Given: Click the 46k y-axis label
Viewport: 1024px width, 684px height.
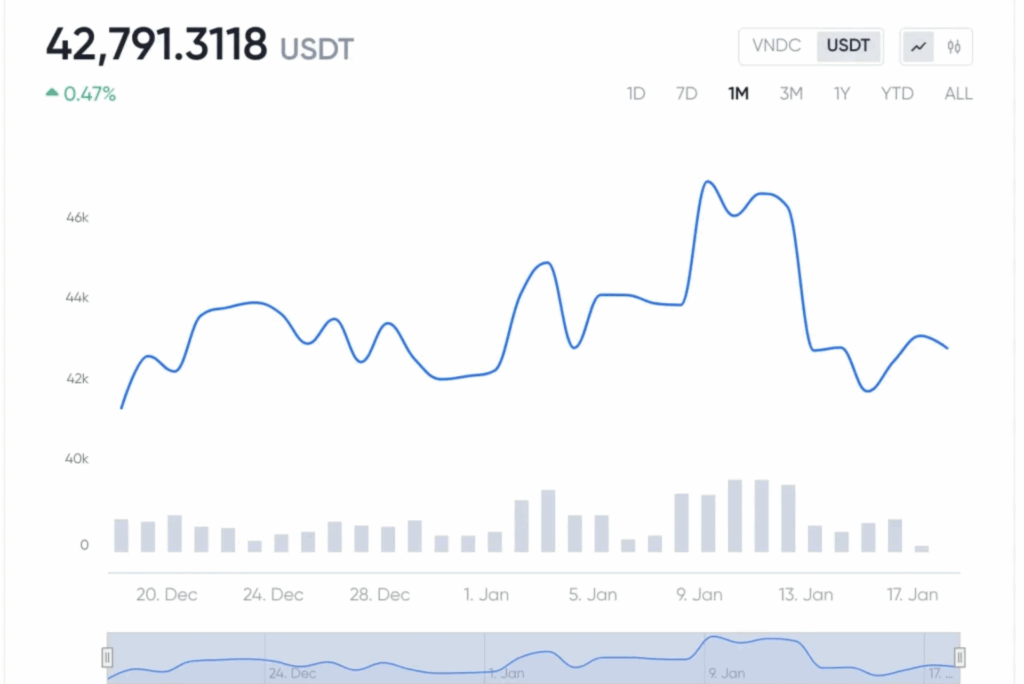Looking at the screenshot, I should coord(78,217).
